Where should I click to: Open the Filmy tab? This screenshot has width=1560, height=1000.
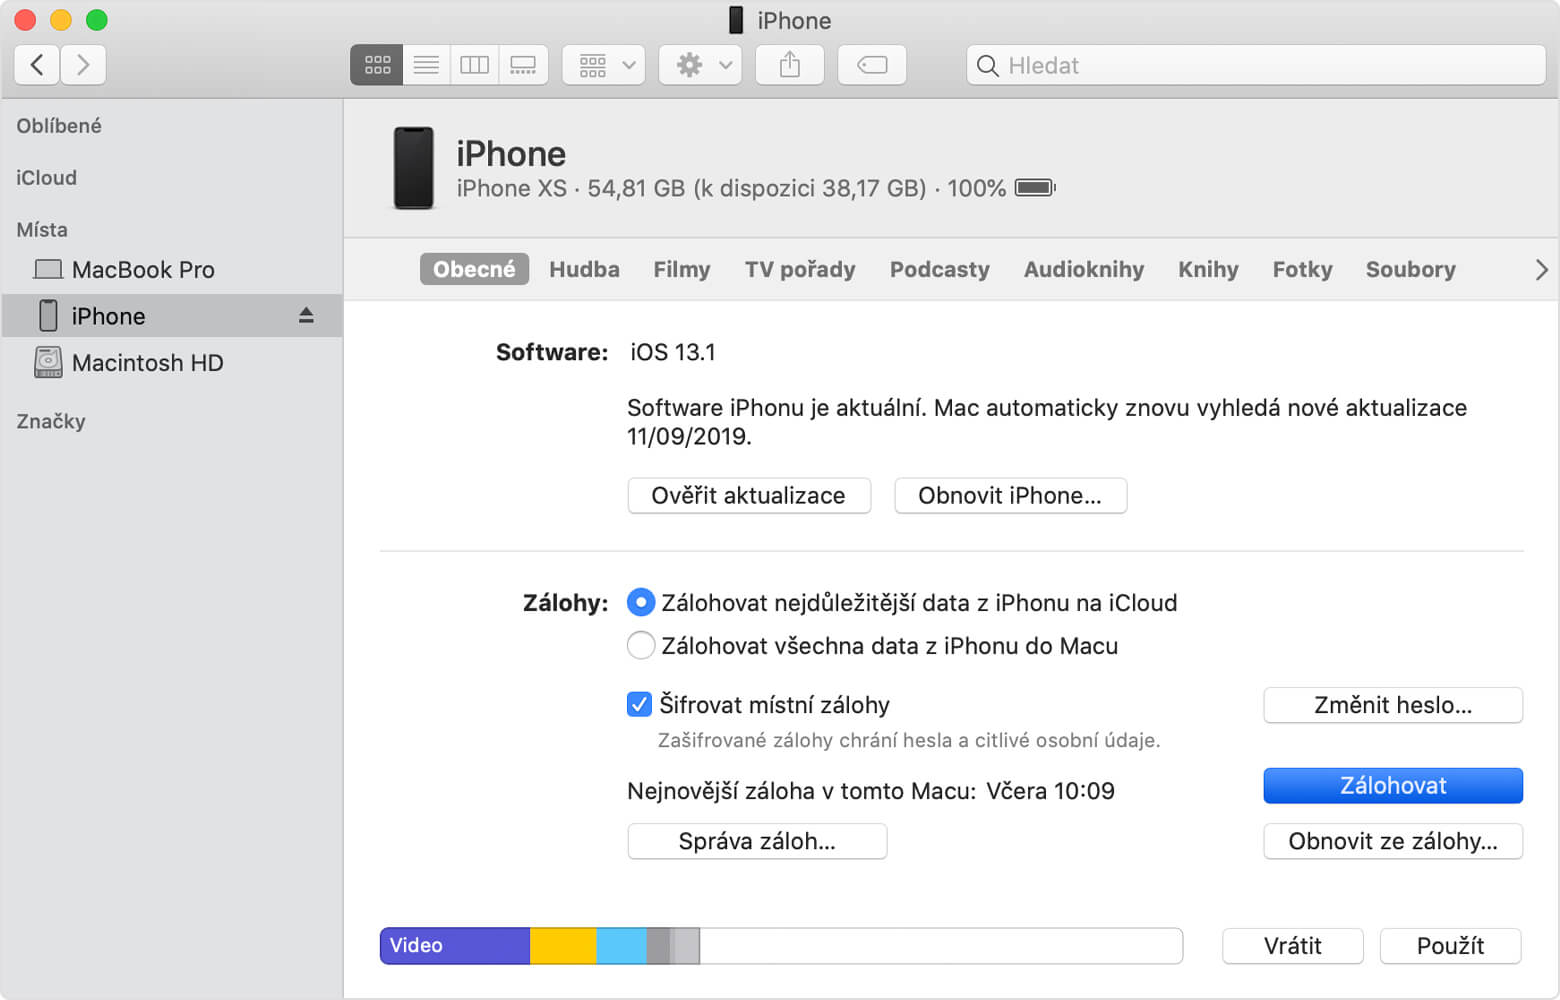(x=682, y=270)
